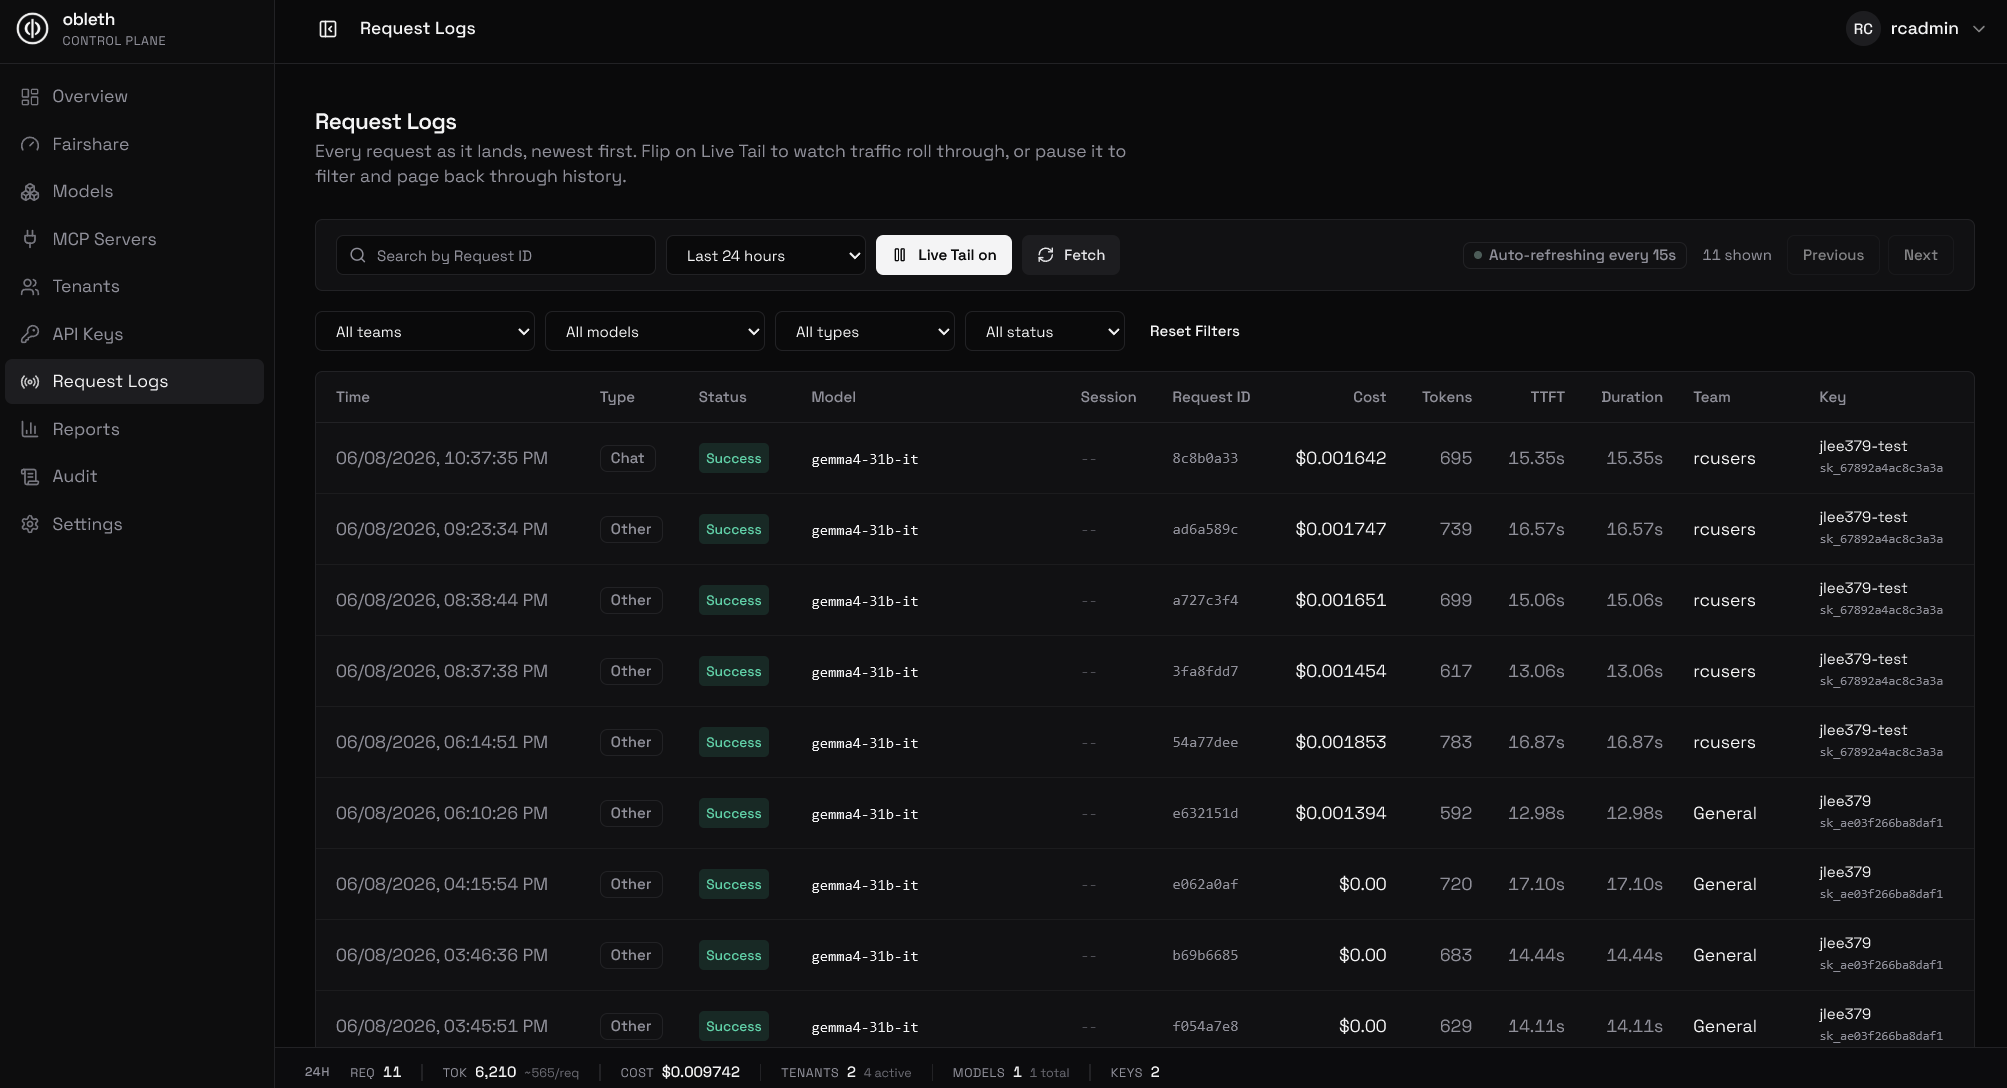Click the obleth logo icon

tap(32, 28)
